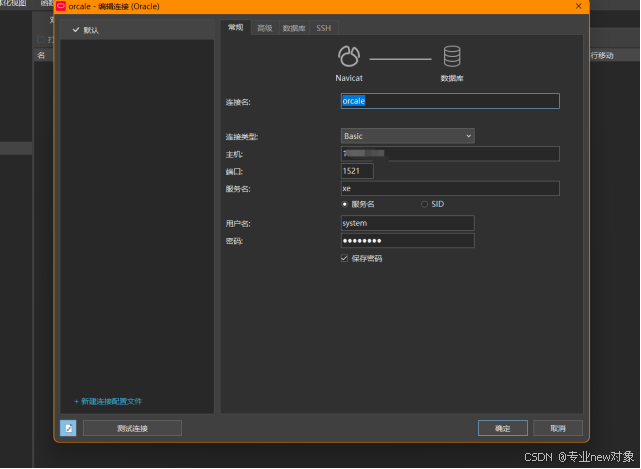This screenshot has height=469, width=641.
Task: Click the 服务名 field containing xe
Action: pos(450,188)
